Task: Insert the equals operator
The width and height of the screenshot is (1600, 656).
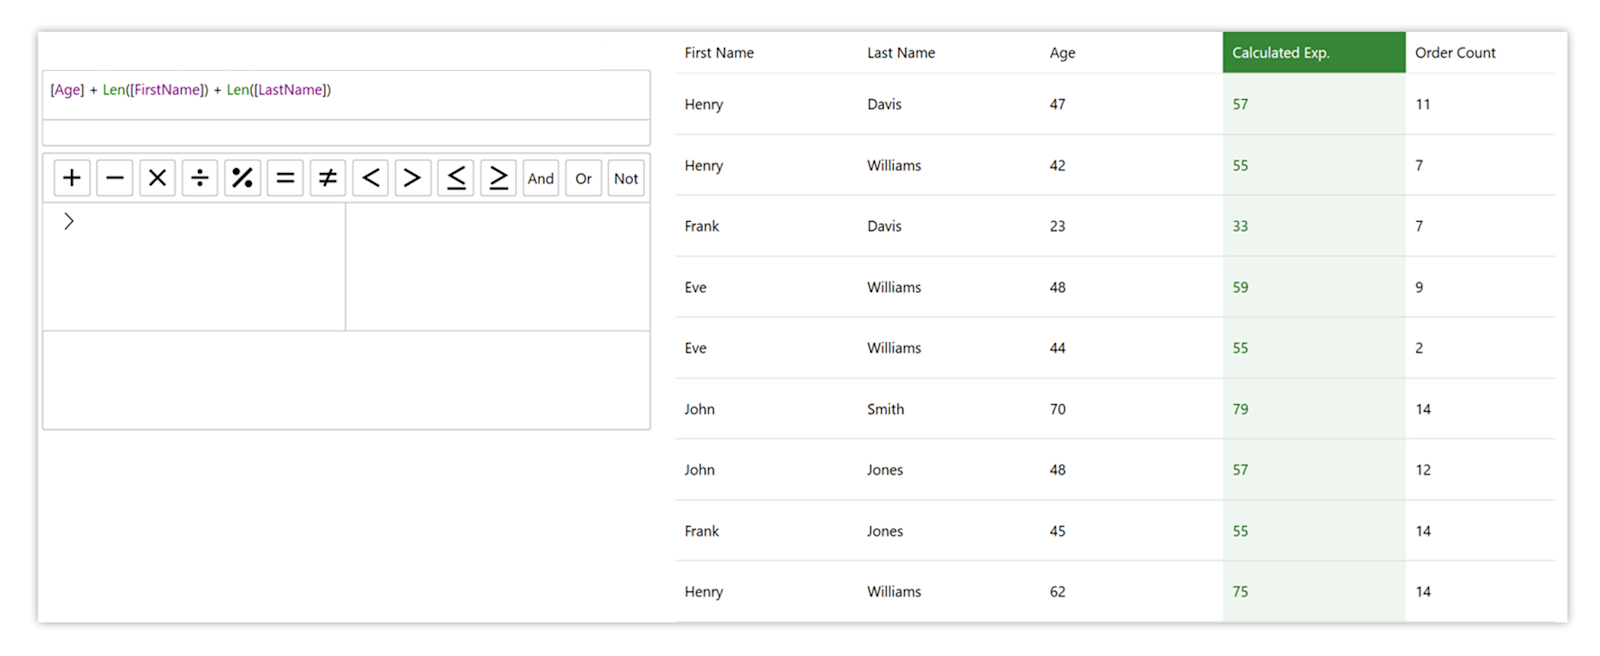Action: click(285, 178)
